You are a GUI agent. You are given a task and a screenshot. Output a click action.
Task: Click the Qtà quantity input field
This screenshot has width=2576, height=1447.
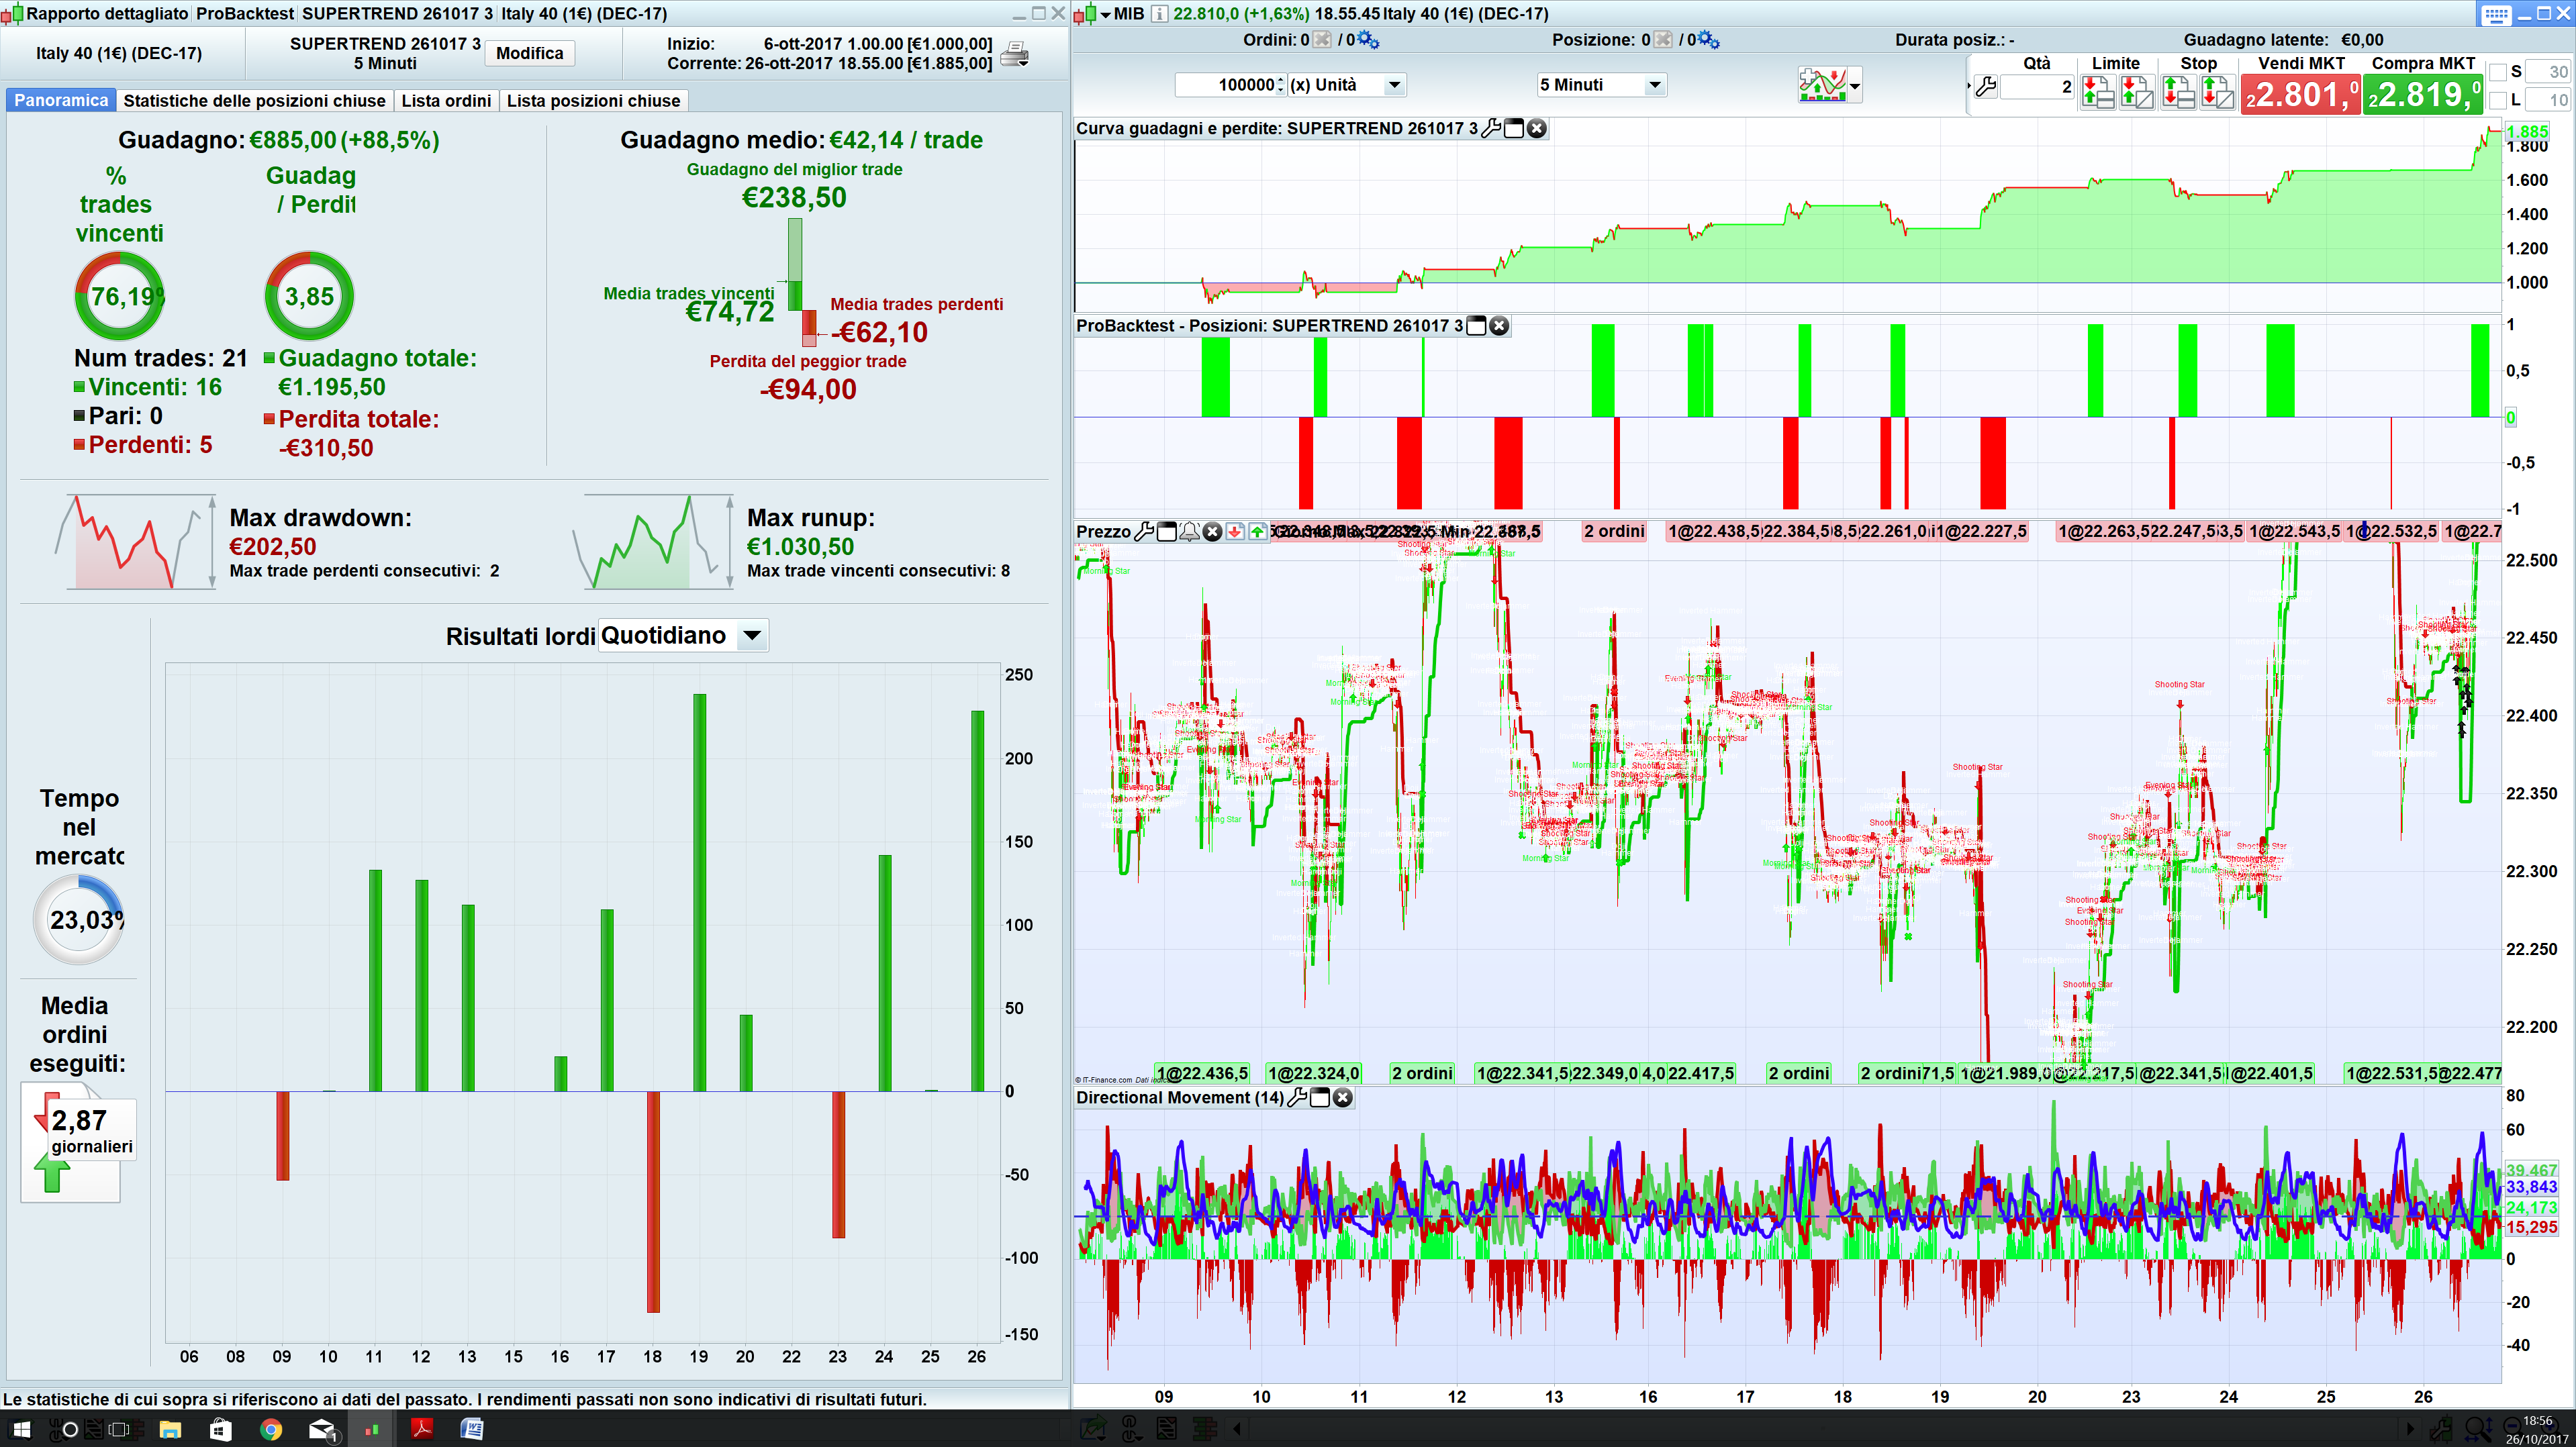(2039, 87)
